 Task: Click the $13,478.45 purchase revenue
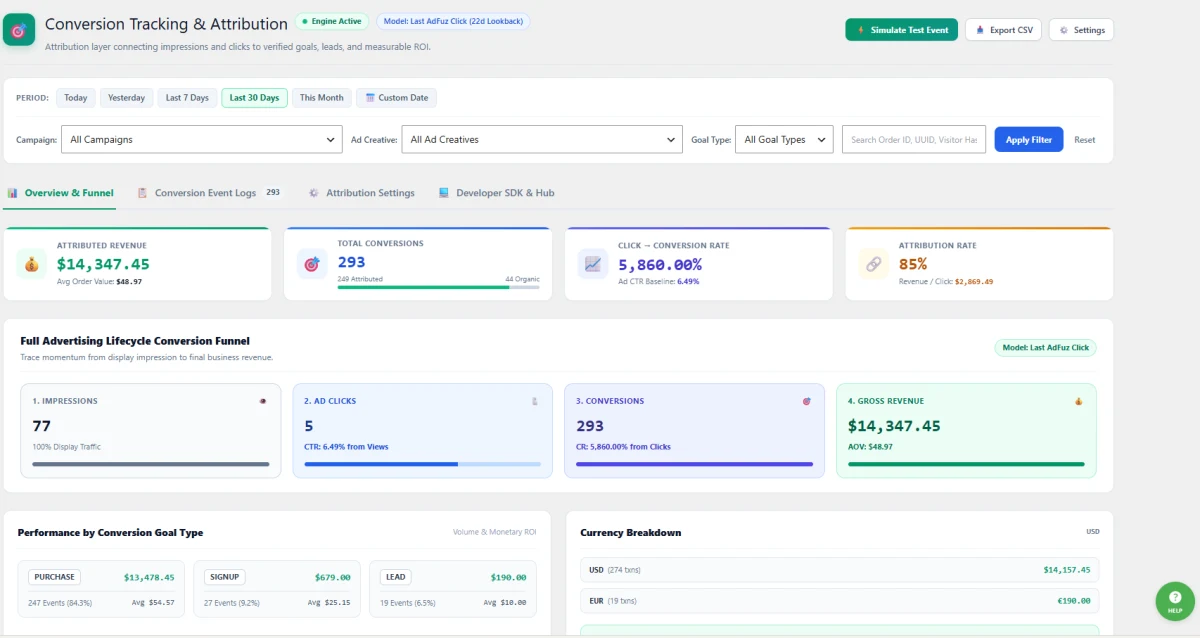click(149, 577)
